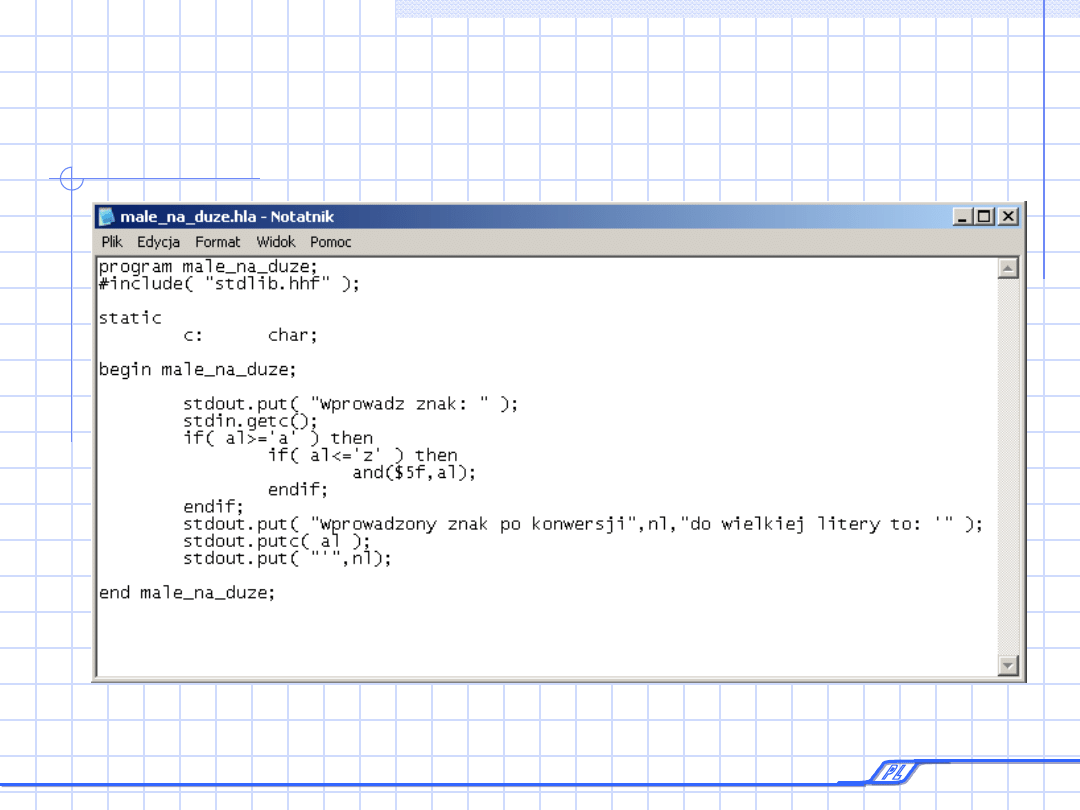Click the #include stdlib.hhf line
The height and width of the screenshot is (810, 1080).
(229, 284)
